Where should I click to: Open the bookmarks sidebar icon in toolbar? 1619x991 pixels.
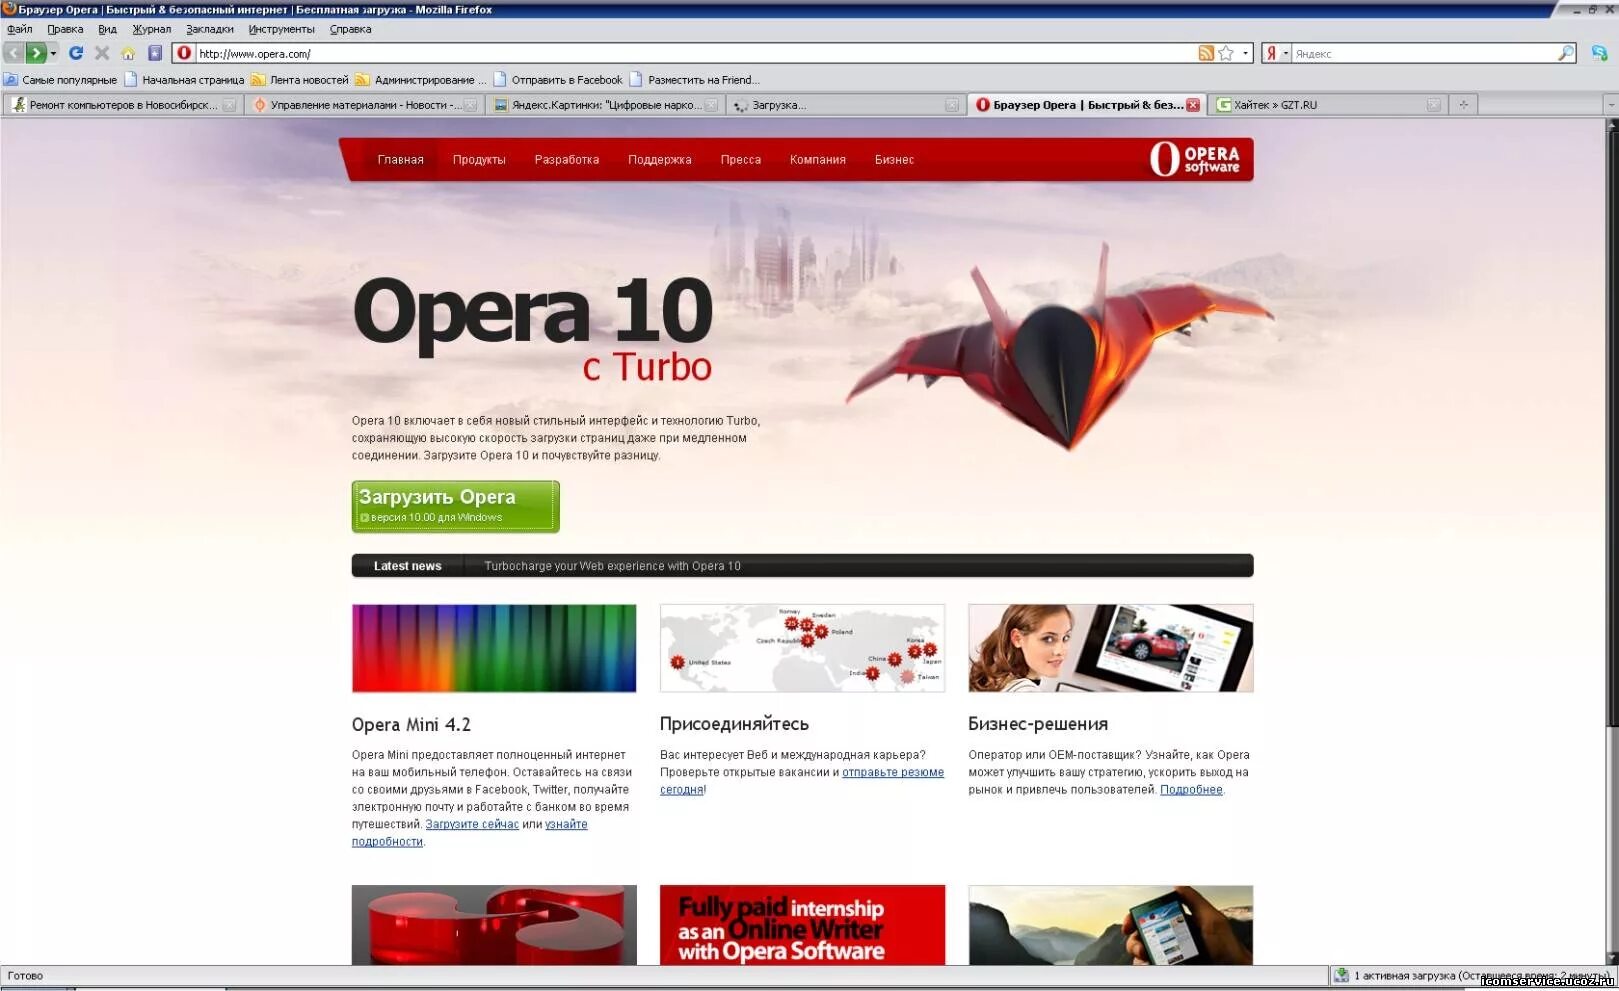pyautogui.click(x=155, y=53)
